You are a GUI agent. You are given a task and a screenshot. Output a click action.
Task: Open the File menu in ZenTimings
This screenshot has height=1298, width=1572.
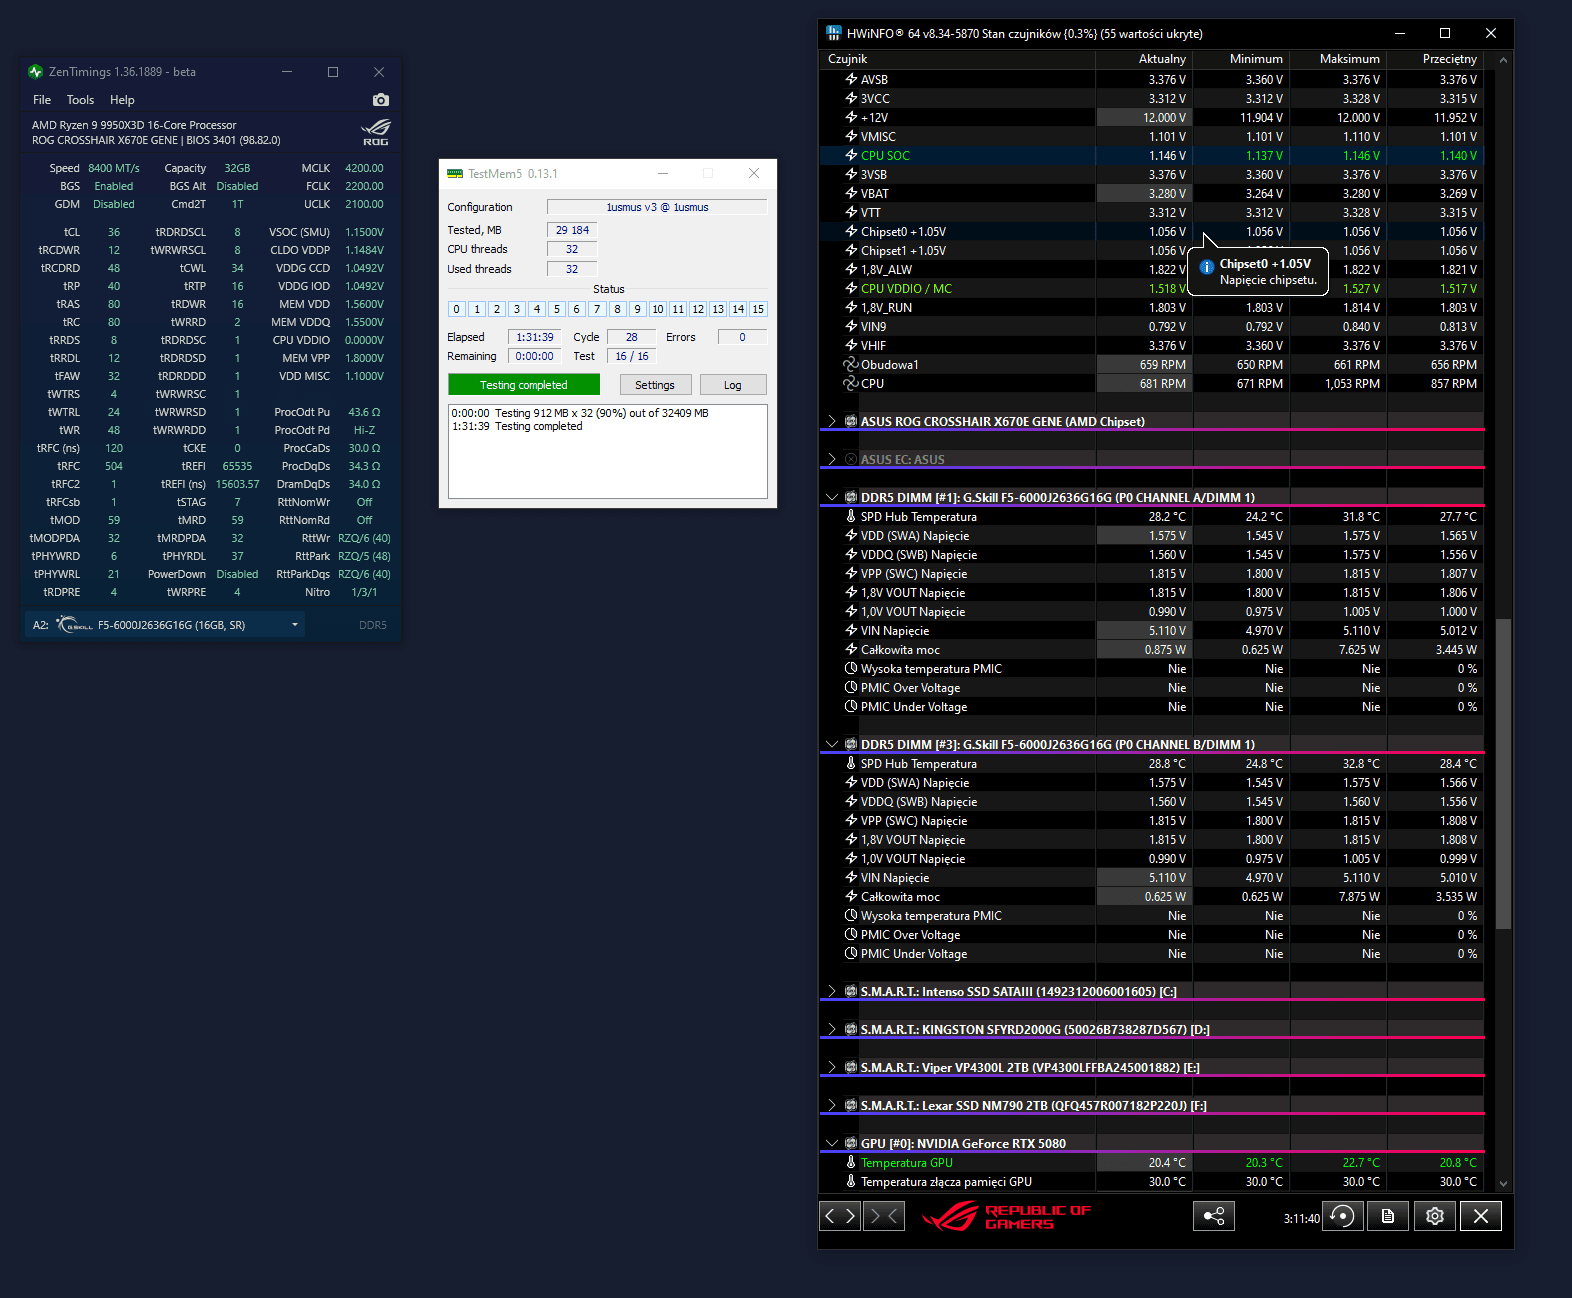[42, 100]
